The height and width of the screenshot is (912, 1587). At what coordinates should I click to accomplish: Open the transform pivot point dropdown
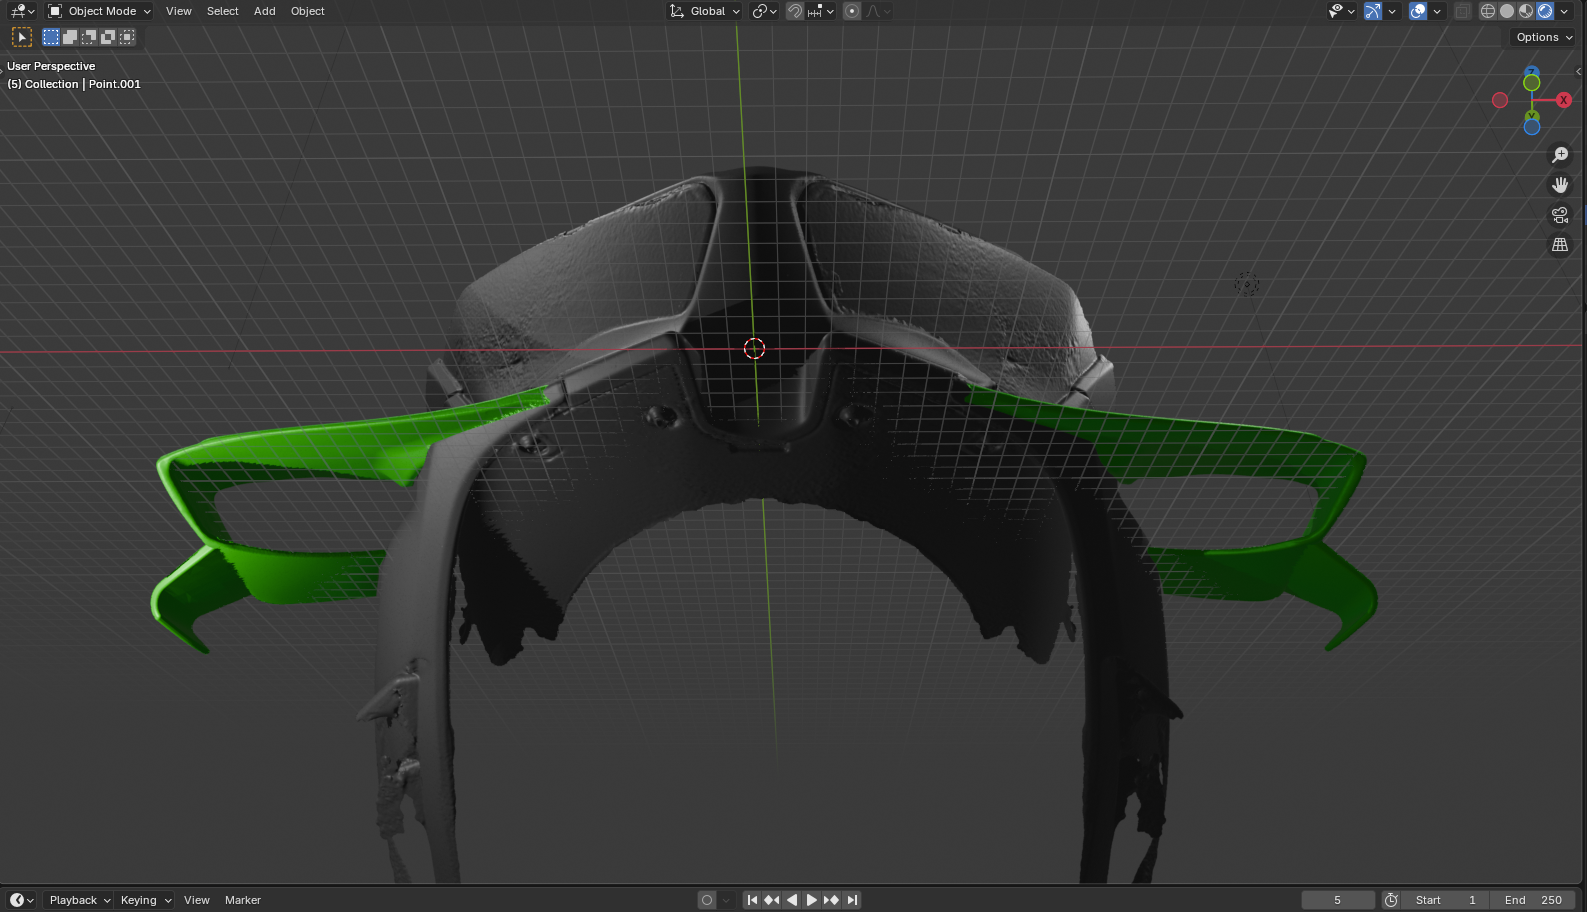(765, 11)
